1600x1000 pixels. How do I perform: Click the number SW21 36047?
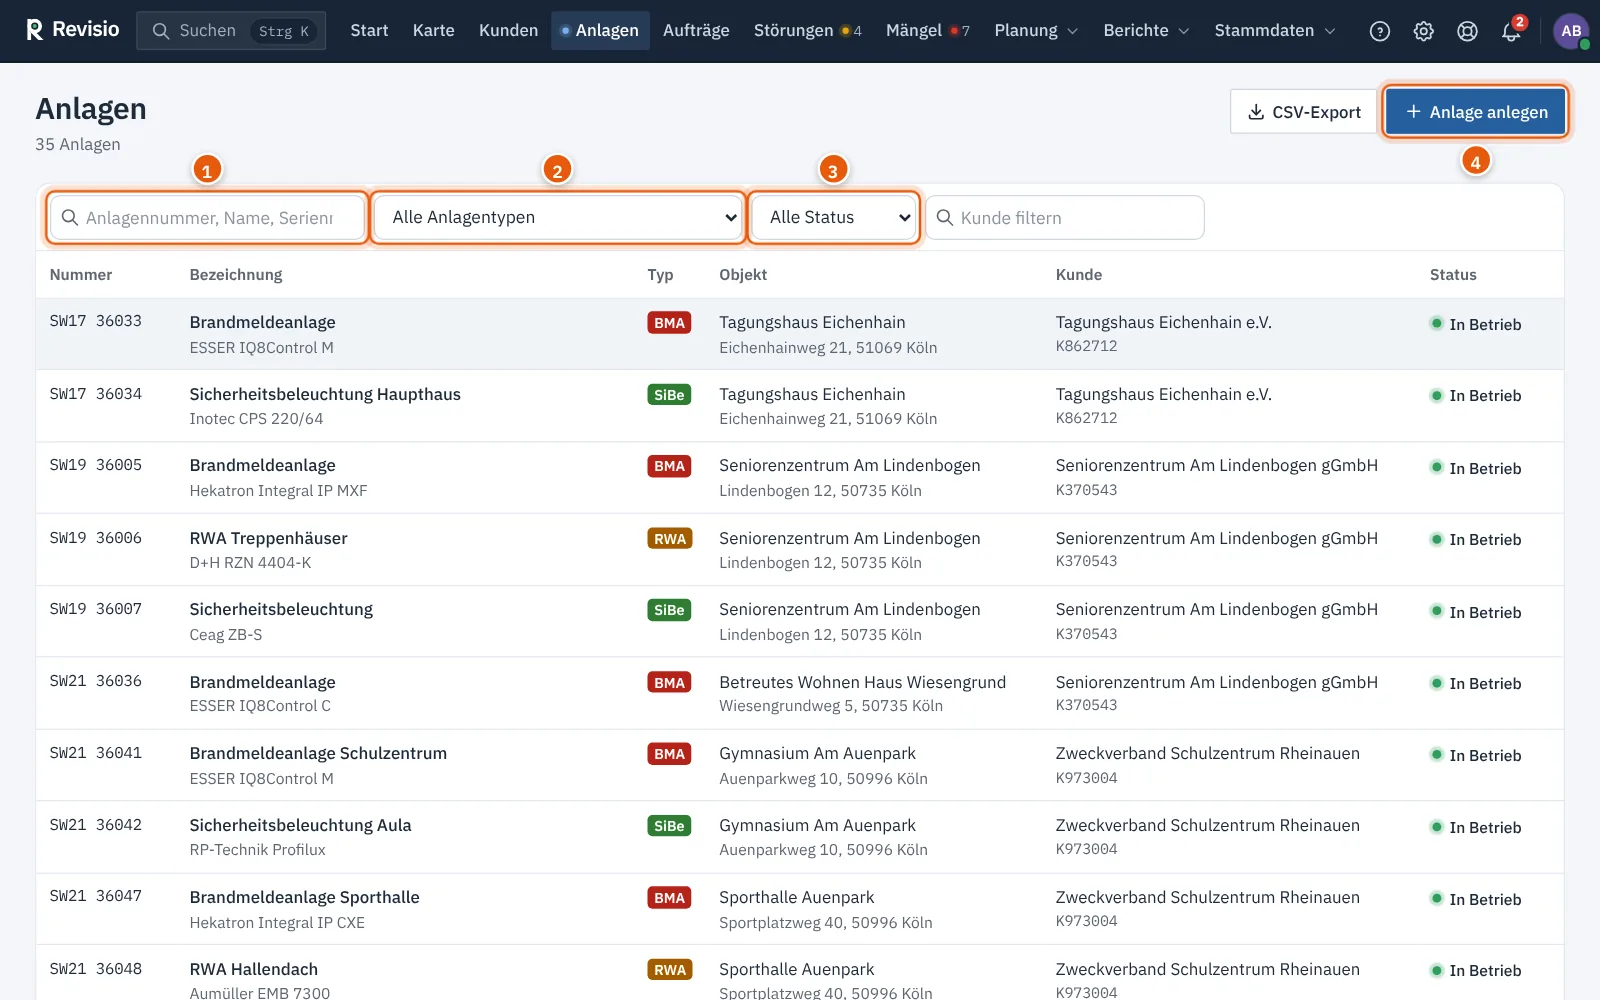pyautogui.click(x=96, y=896)
